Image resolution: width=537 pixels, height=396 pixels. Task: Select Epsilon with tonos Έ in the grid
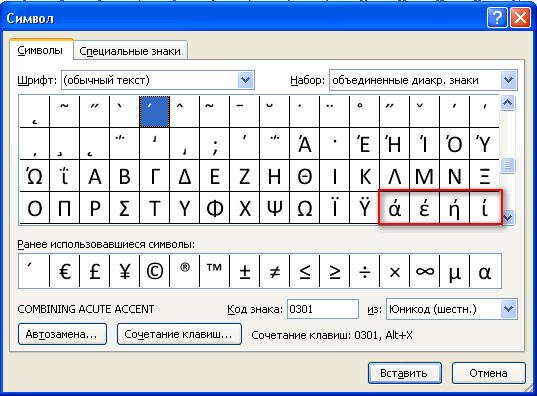coord(364,144)
